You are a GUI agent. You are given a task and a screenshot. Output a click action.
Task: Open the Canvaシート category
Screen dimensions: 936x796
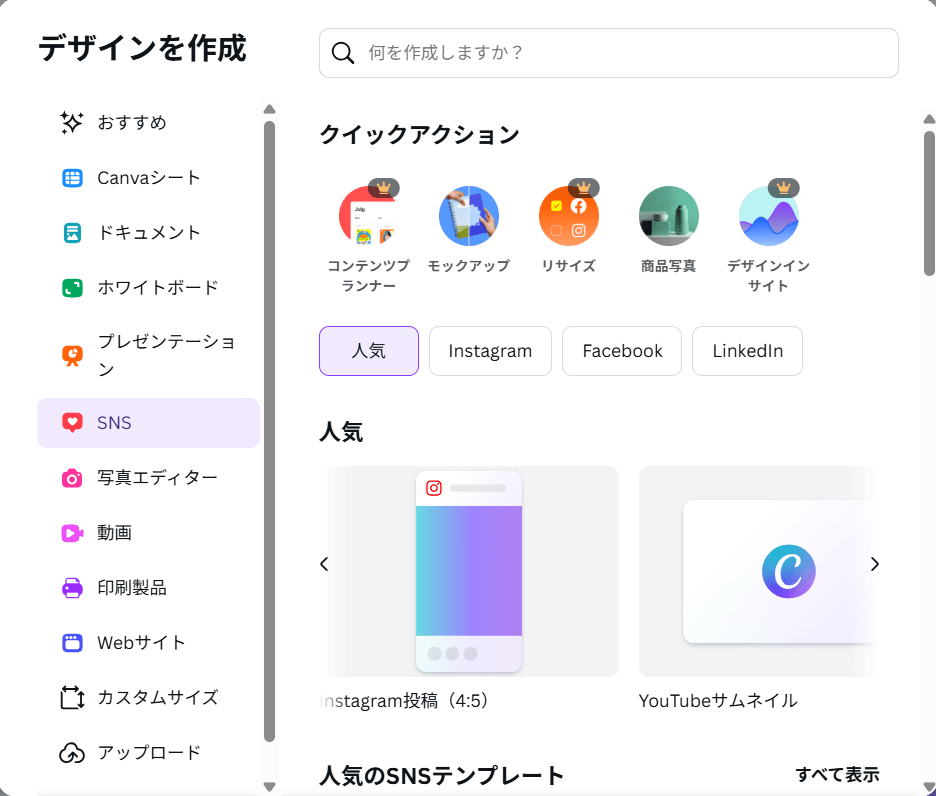pyautogui.click(x=148, y=178)
